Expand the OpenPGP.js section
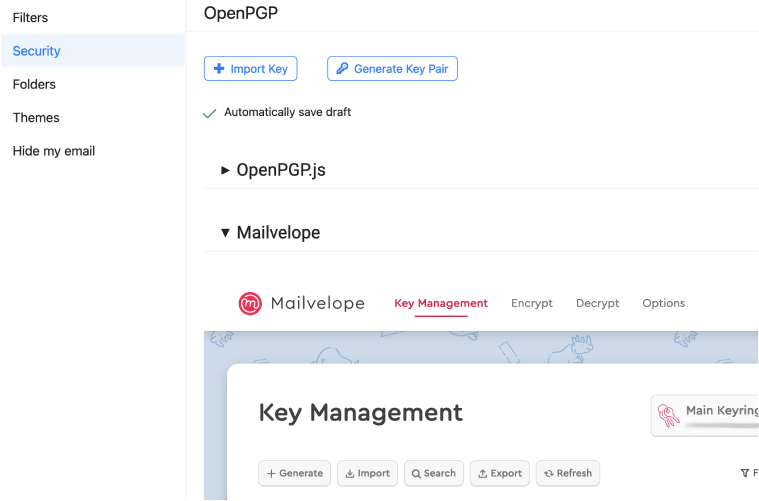Image resolution: width=759 pixels, height=501 pixels. point(273,170)
